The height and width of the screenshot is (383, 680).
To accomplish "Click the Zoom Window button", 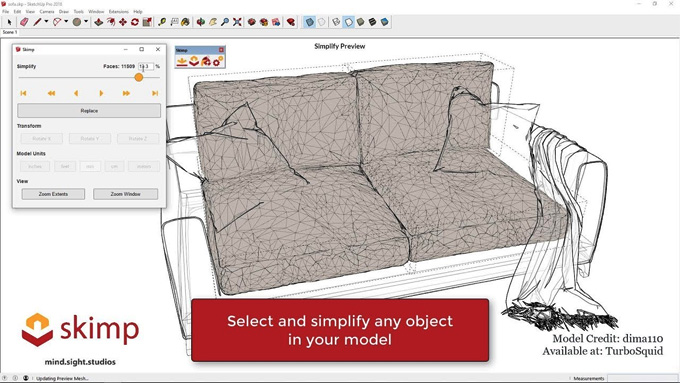I will (125, 194).
